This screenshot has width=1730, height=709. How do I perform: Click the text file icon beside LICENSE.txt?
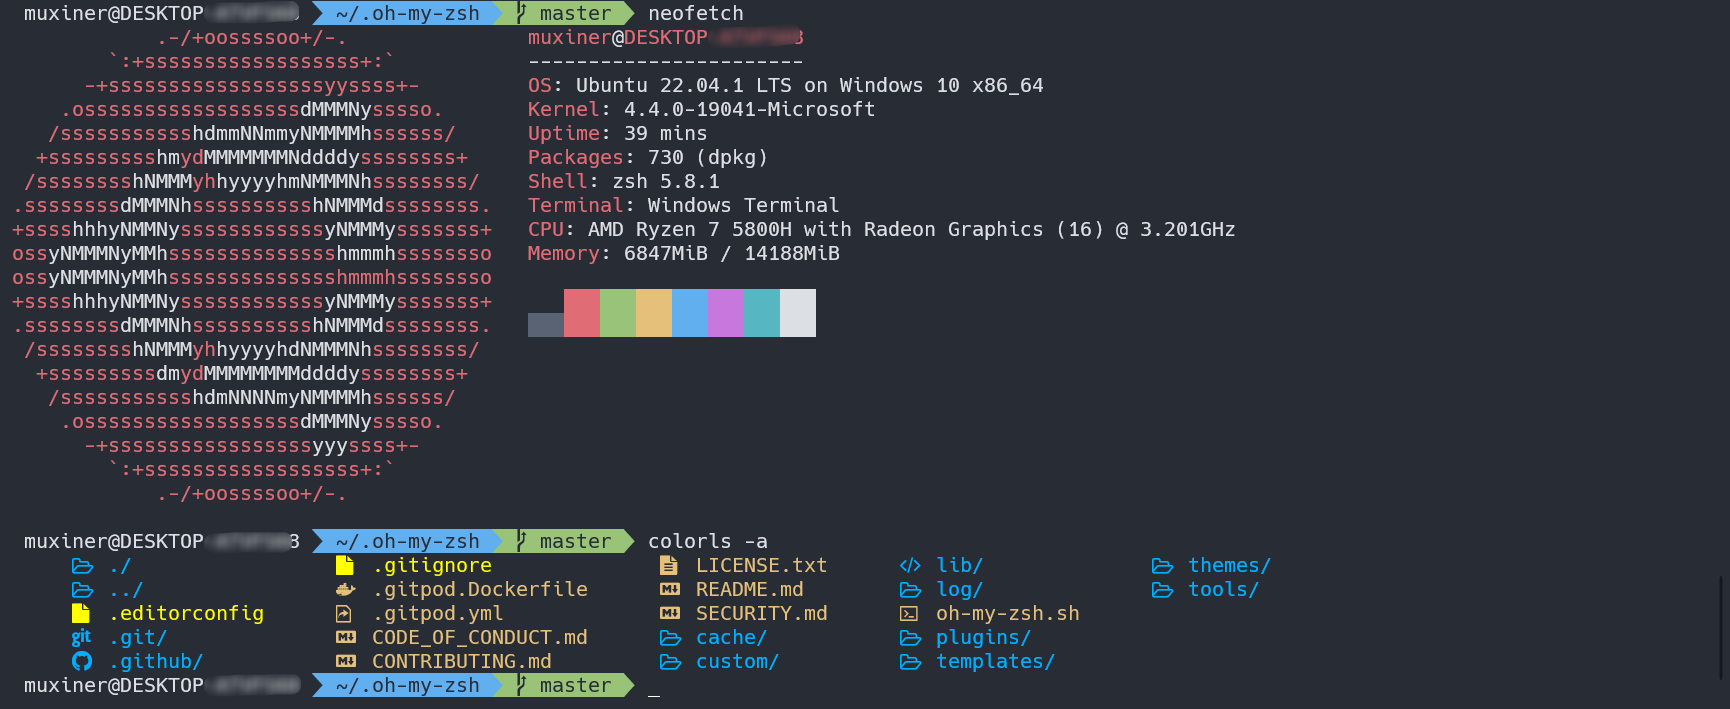669,565
